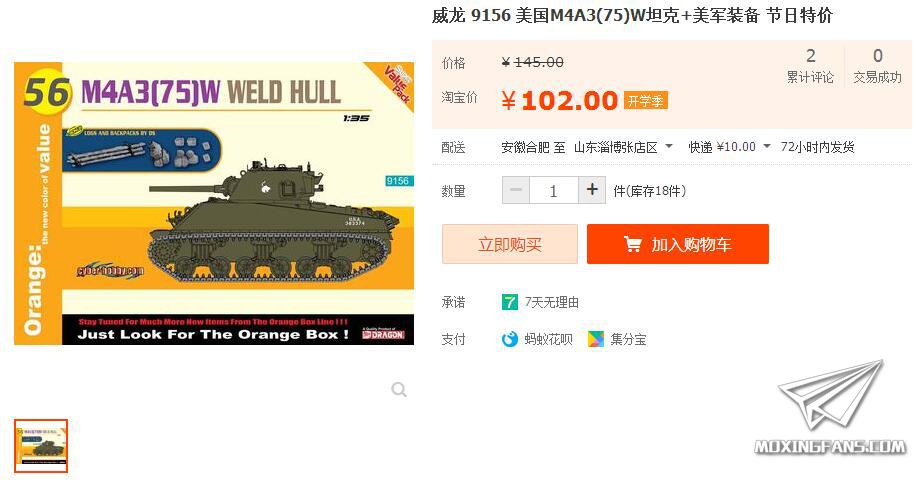Screen dimensions: 916x482
Task: Click the shopping cart icon in add-to-cart button
Action: (633, 244)
